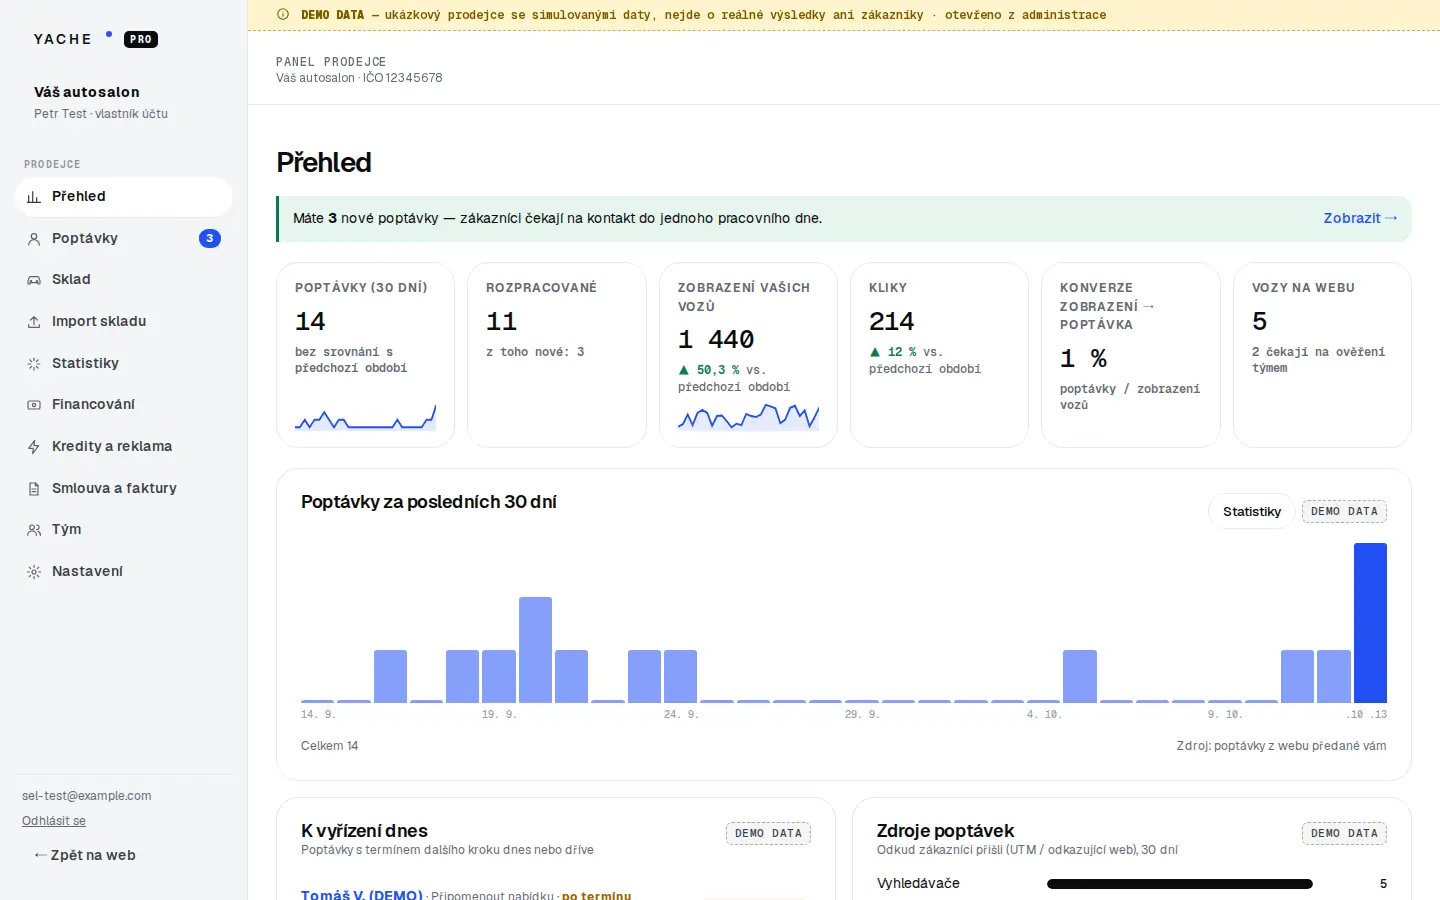This screenshot has height=900, width=1440.
Task: Click the Konverze zobrazení → poptávka card
Action: (1130, 355)
